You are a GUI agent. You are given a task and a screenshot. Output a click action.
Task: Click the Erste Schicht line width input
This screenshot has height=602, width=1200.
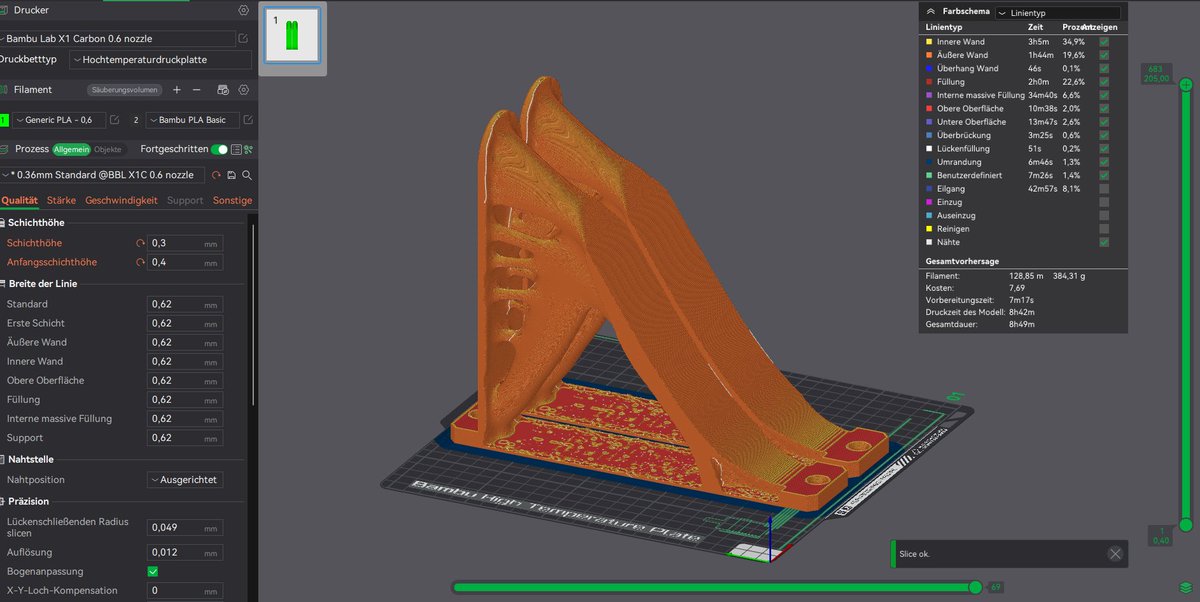pyautogui.click(x=185, y=323)
